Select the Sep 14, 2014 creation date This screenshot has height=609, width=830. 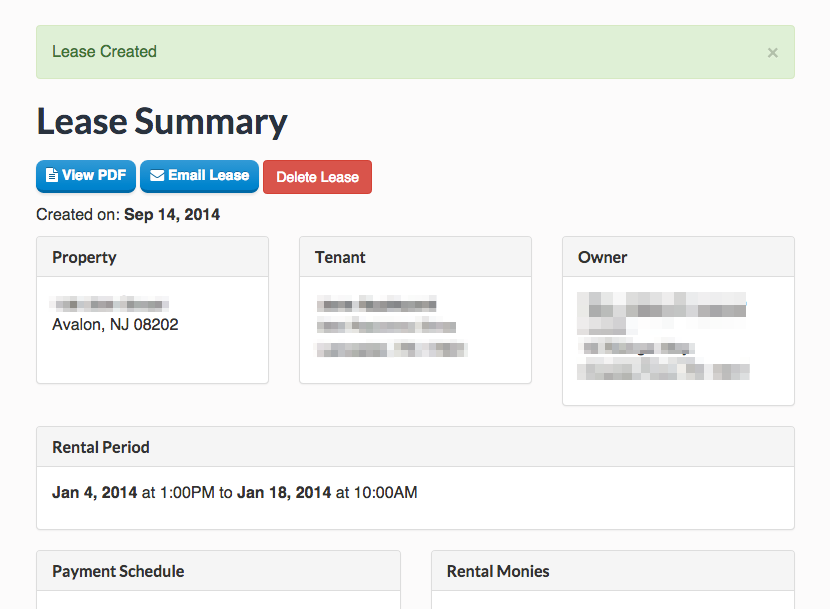click(172, 214)
